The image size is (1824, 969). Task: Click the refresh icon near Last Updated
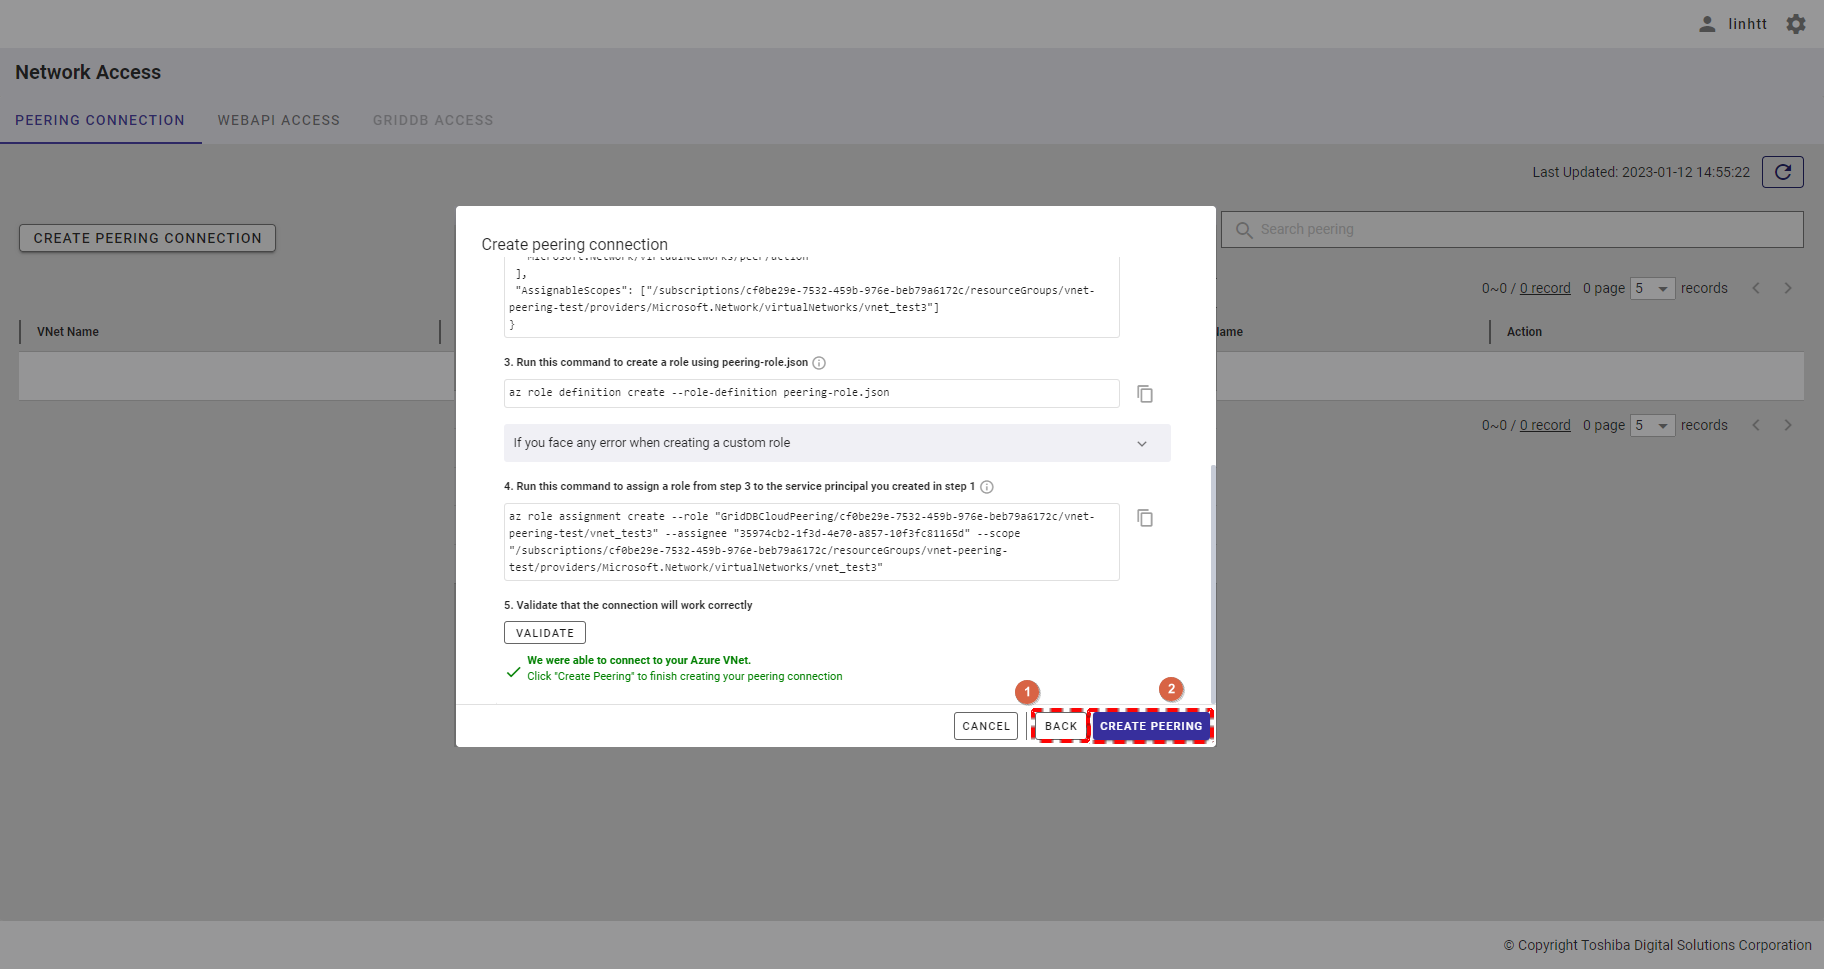click(x=1782, y=172)
